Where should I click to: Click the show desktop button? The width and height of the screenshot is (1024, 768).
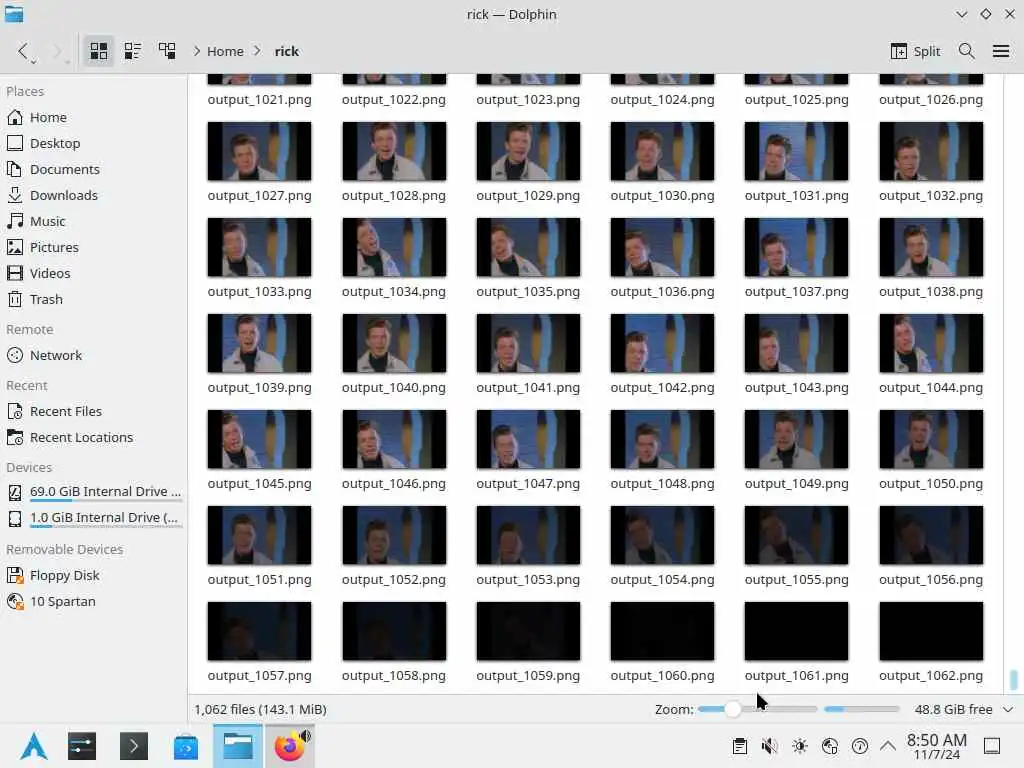(992, 746)
